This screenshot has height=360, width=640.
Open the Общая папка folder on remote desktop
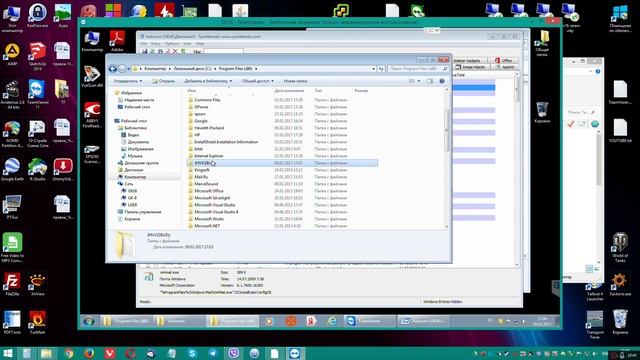542,43
